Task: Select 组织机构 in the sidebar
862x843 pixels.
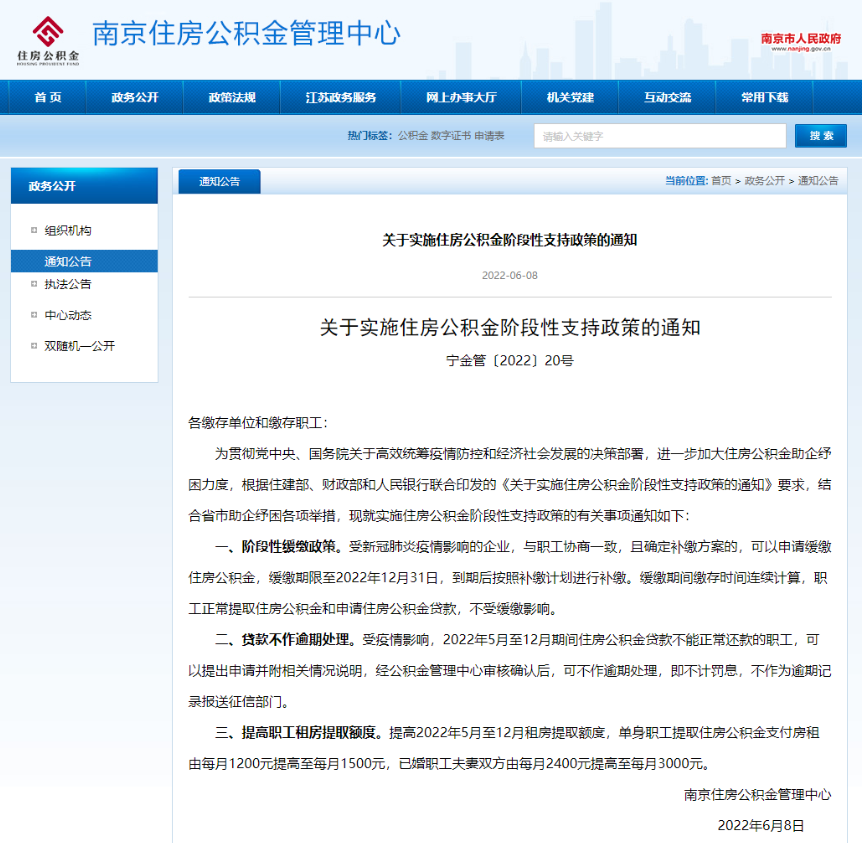Action: (x=68, y=231)
